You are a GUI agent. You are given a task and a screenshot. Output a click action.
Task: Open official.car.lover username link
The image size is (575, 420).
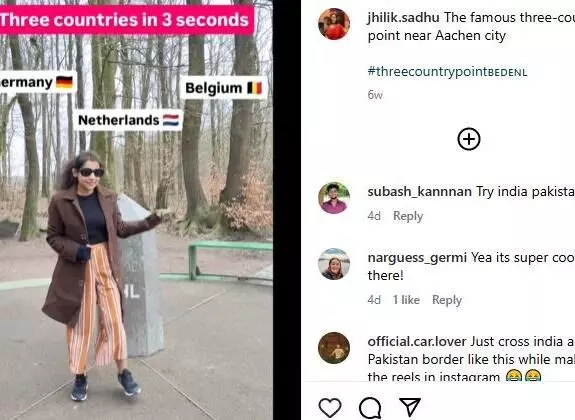[417, 342]
